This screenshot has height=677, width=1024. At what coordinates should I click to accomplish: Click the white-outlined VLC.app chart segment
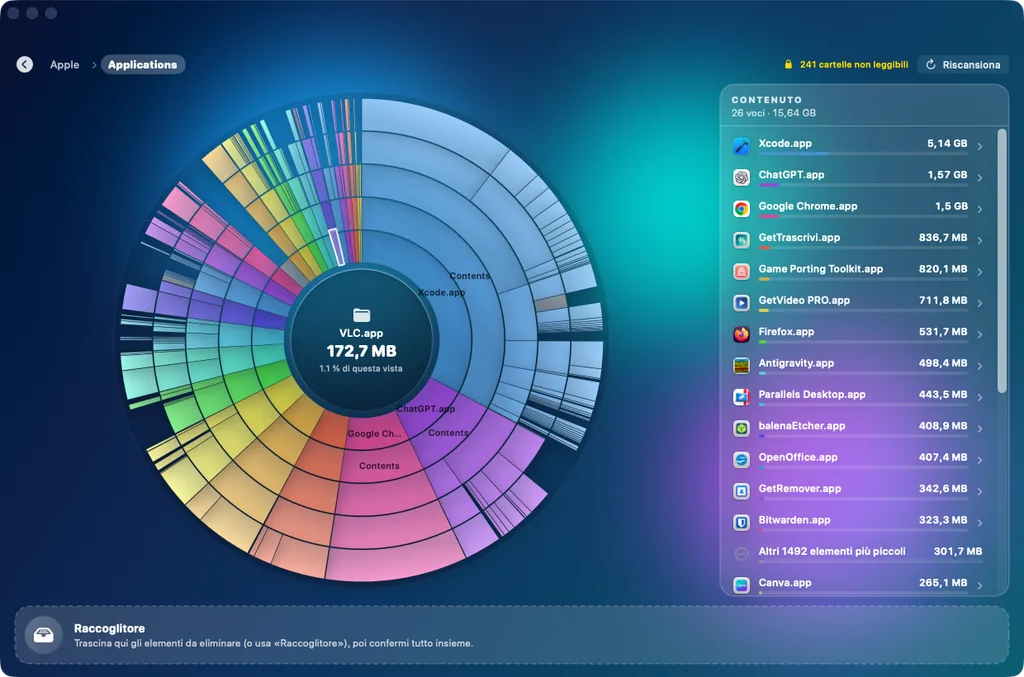336,247
